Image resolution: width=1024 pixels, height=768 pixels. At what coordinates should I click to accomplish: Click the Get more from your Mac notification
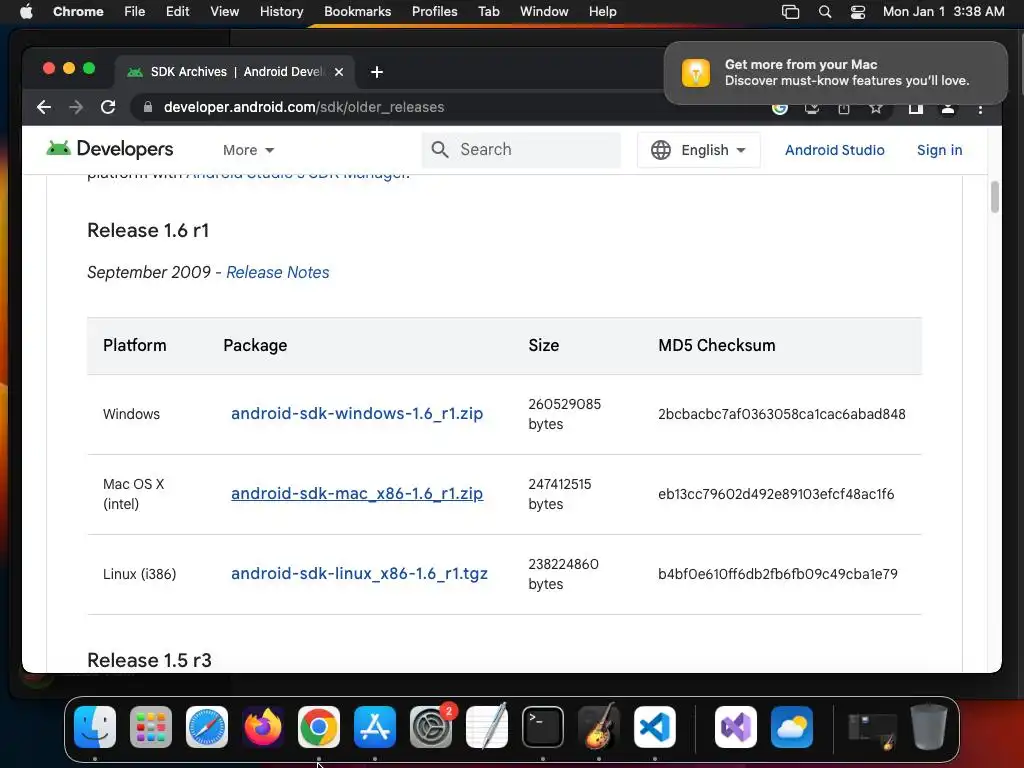tap(835, 73)
